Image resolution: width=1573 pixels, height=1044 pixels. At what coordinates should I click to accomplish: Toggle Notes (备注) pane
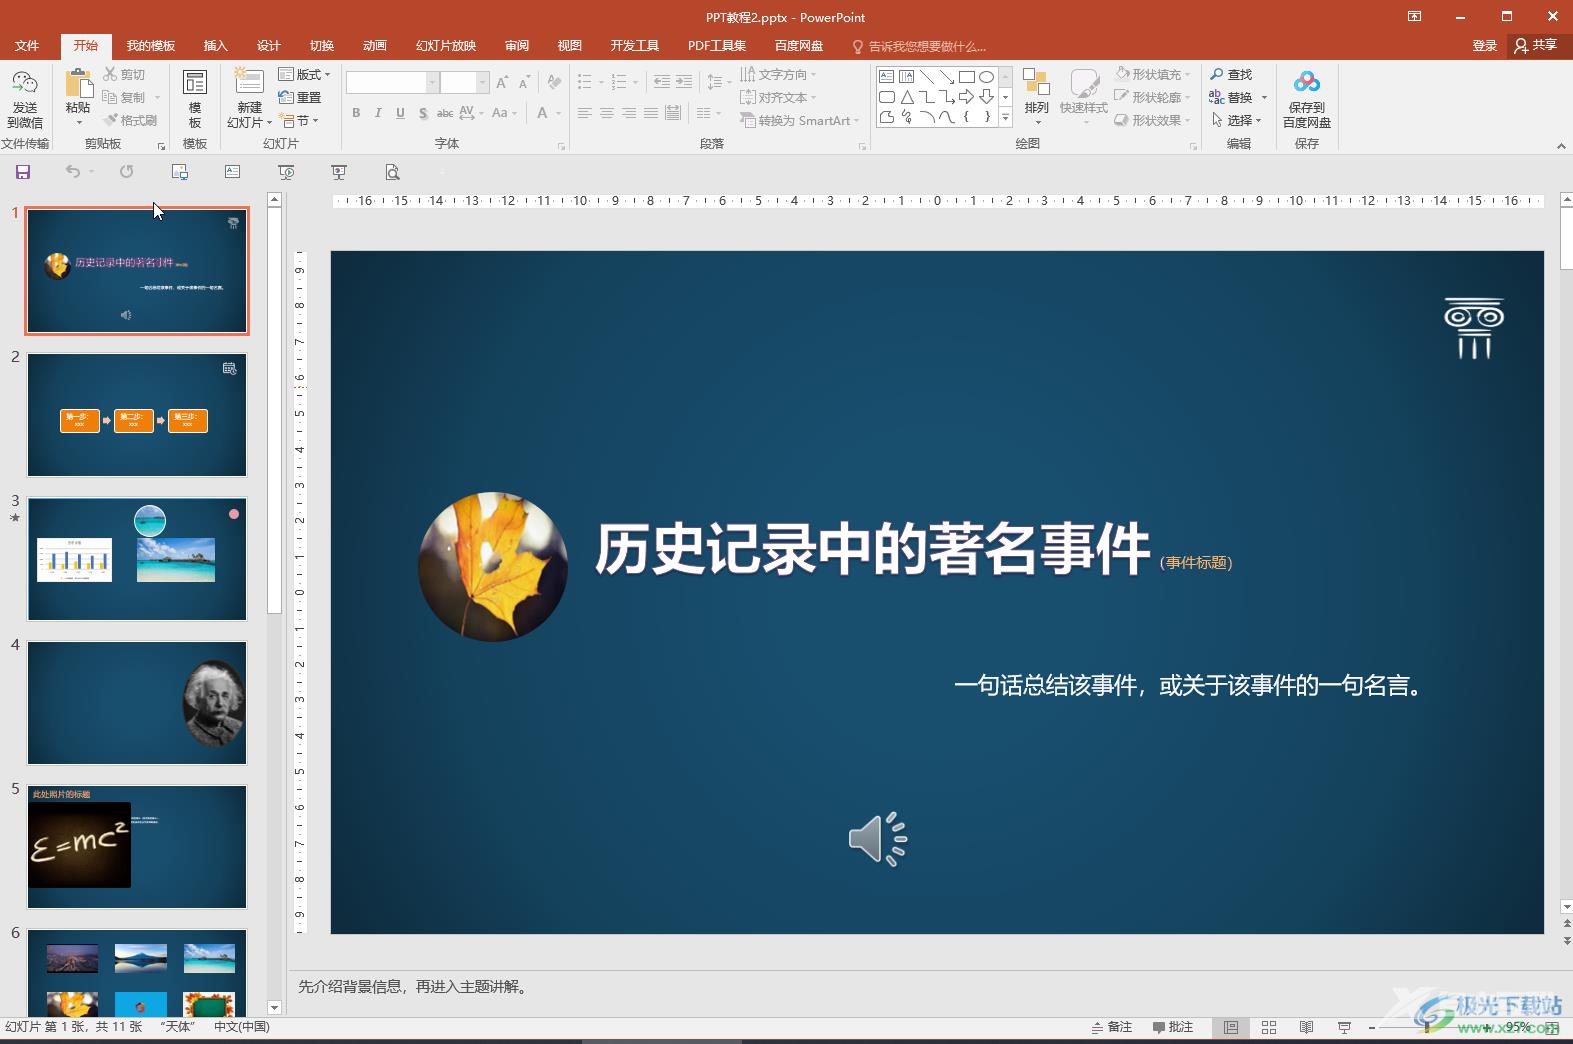tap(1111, 1027)
